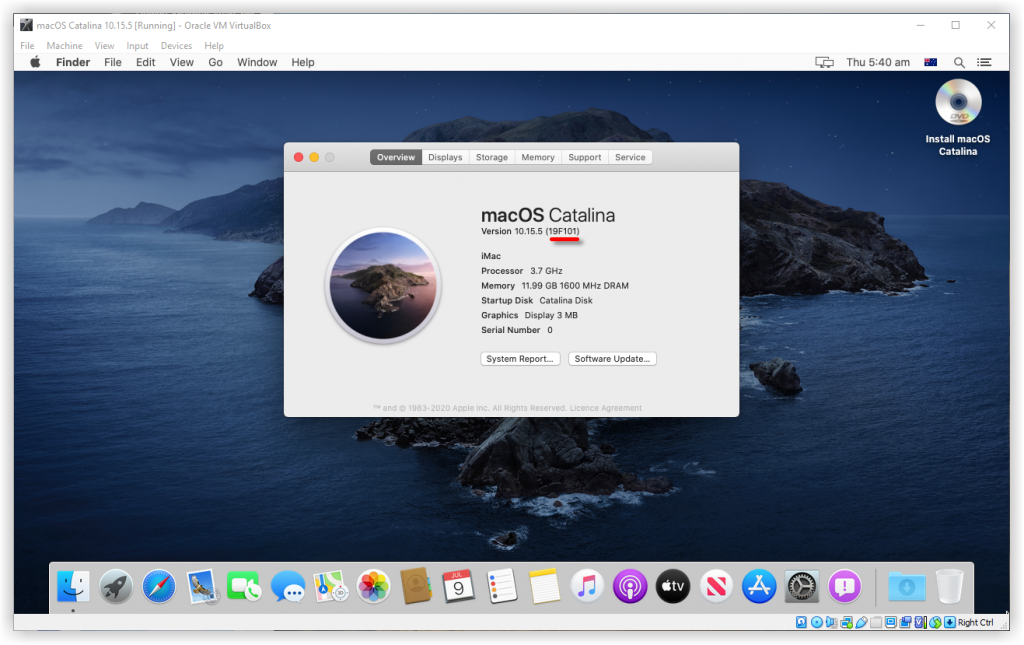Click the flag input source icon
1024x645 pixels.
(931, 62)
